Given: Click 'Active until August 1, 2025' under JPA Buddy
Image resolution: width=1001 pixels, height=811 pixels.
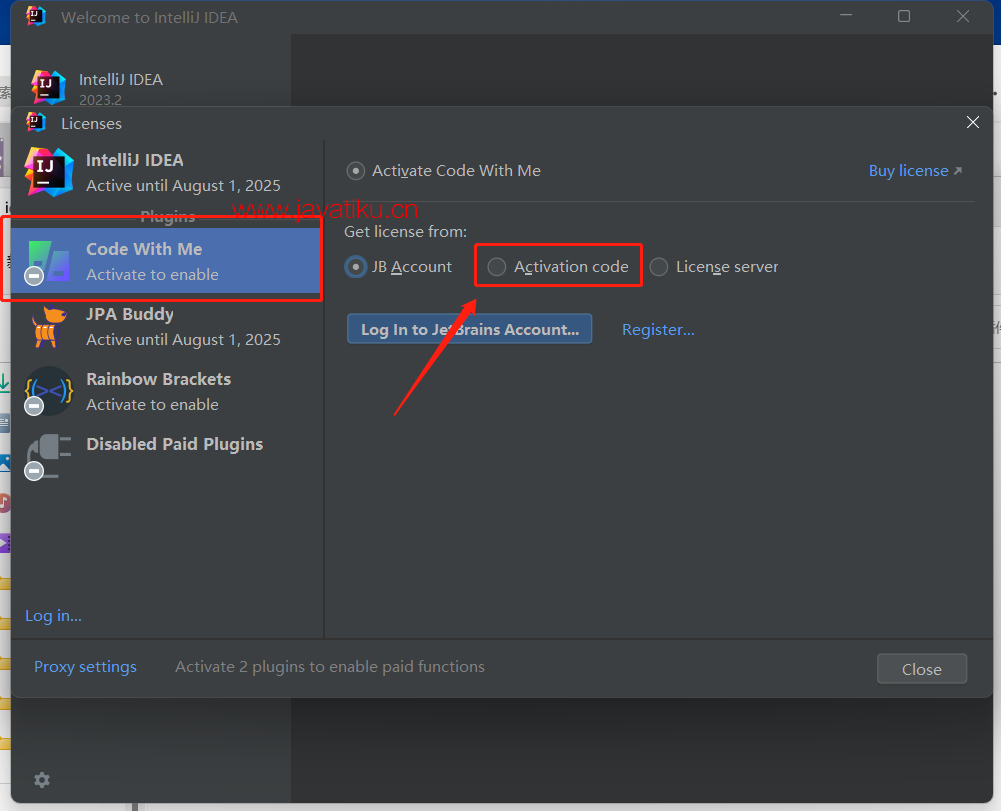Looking at the screenshot, I should [183, 340].
